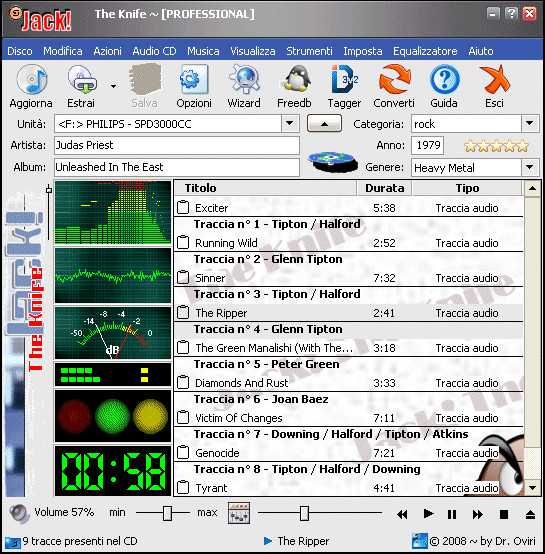Click the Artista field with Judas Priest

click(177, 145)
